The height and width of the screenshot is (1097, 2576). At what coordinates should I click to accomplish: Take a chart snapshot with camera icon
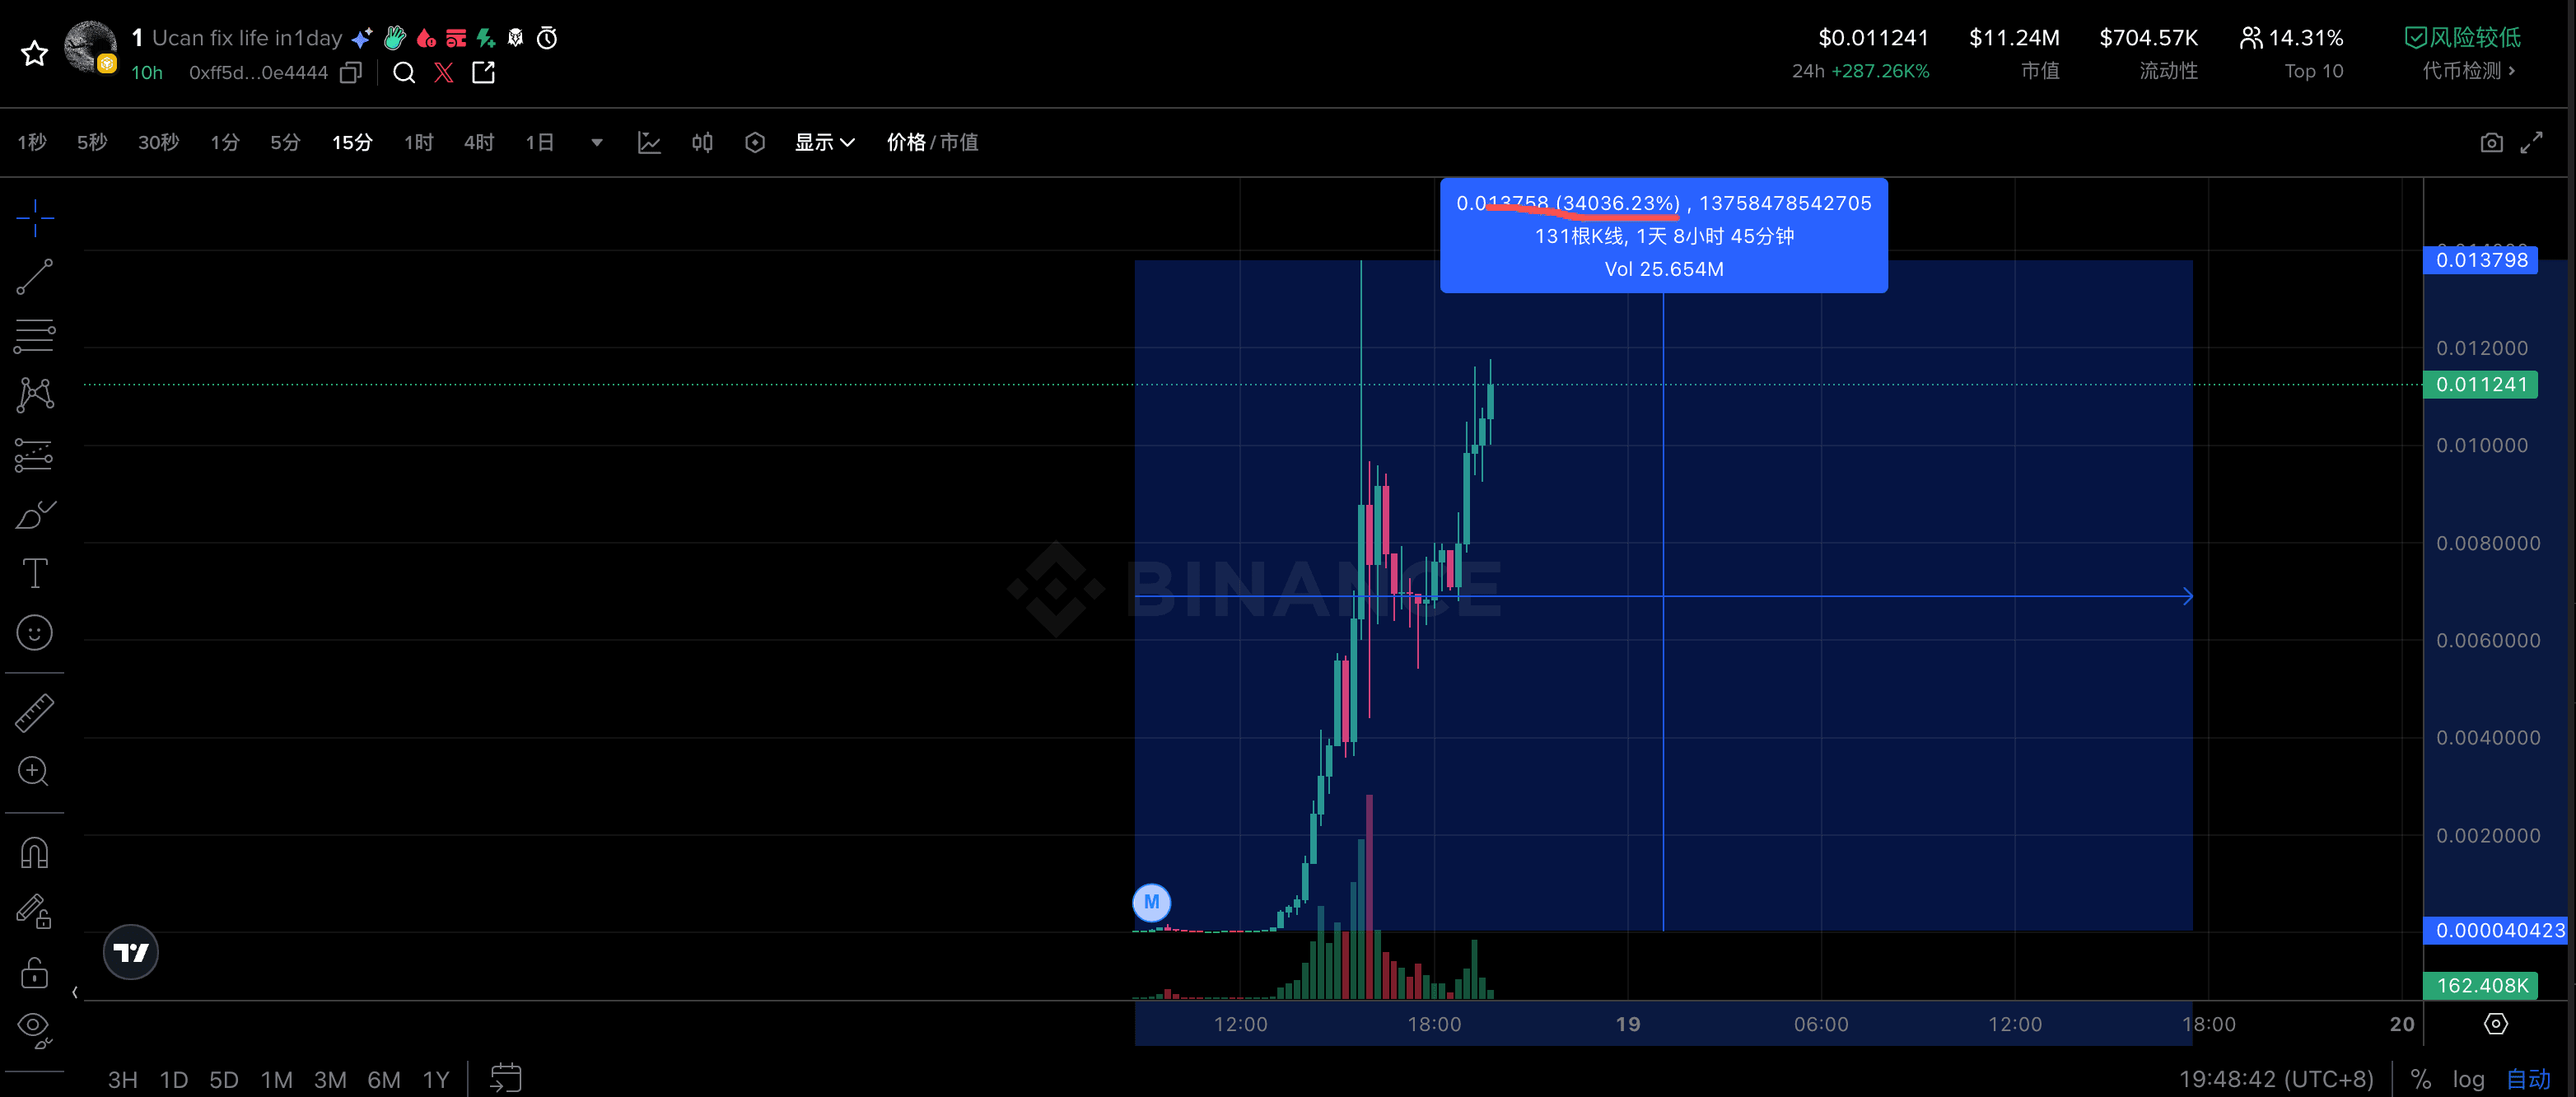2491,143
